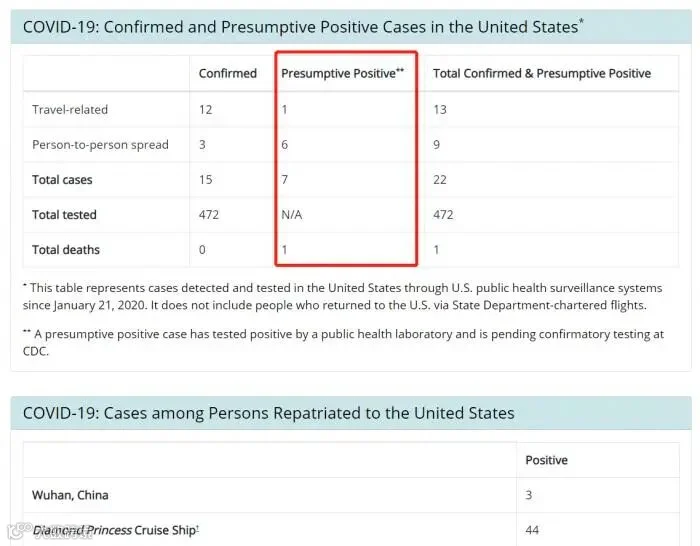The height and width of the screenshot is (546, 700).
Task: Click the Cases among Persons Repatriated heading
Action: pos(269,413)
